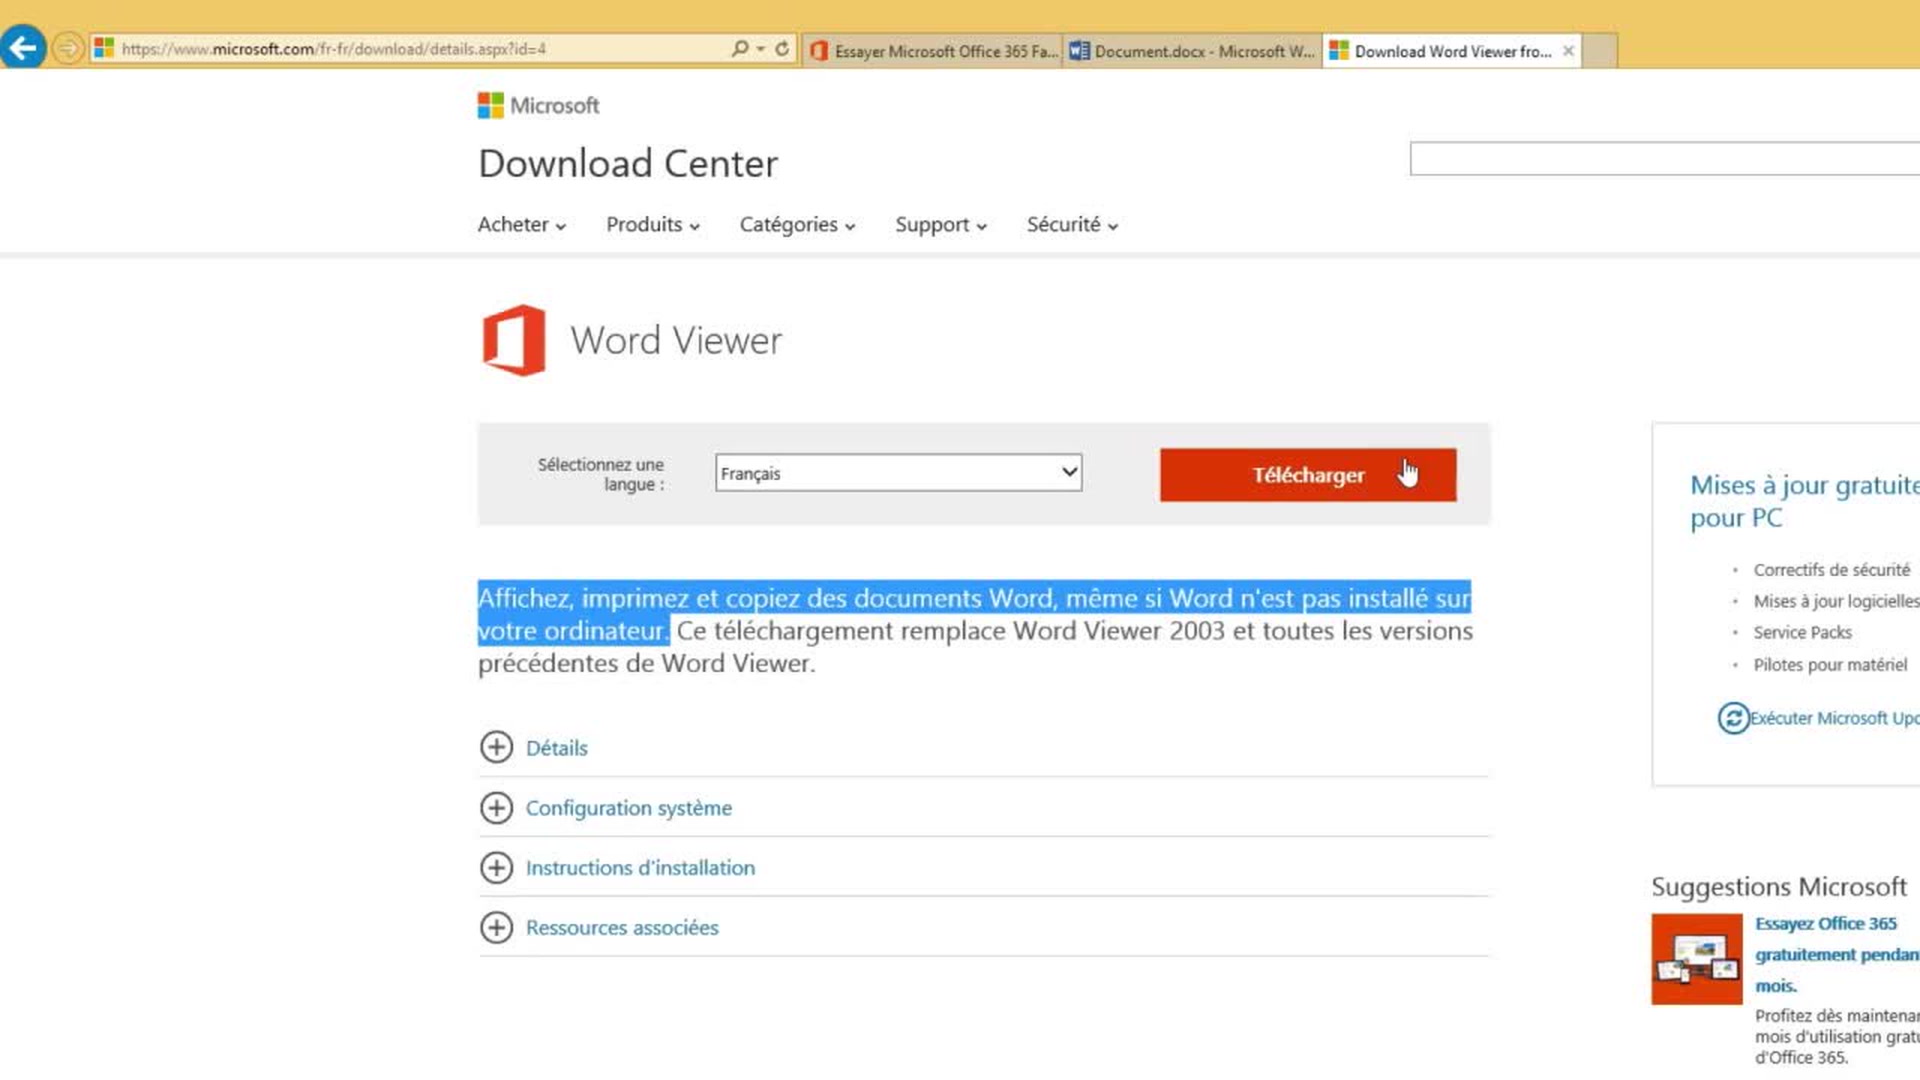The image size is (1920, 1080).
Task: Click the browser back arrow button
Action: pyautogui.click(x=23, y=47)
